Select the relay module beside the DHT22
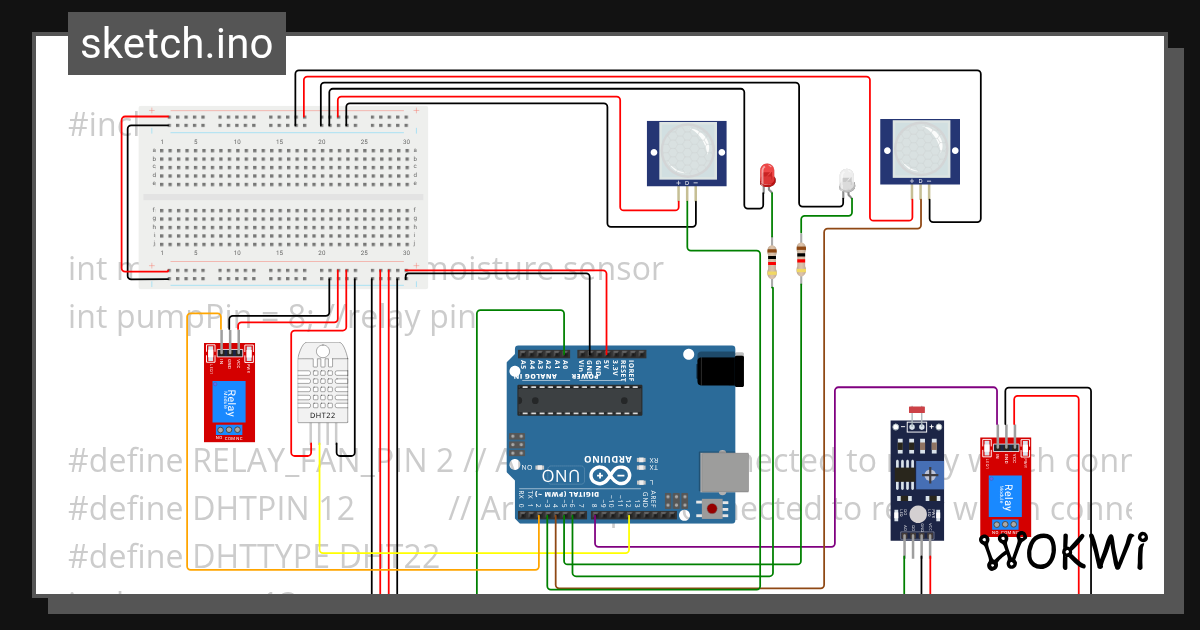This screenshot has width=1200, height=630. click(230, 395)
